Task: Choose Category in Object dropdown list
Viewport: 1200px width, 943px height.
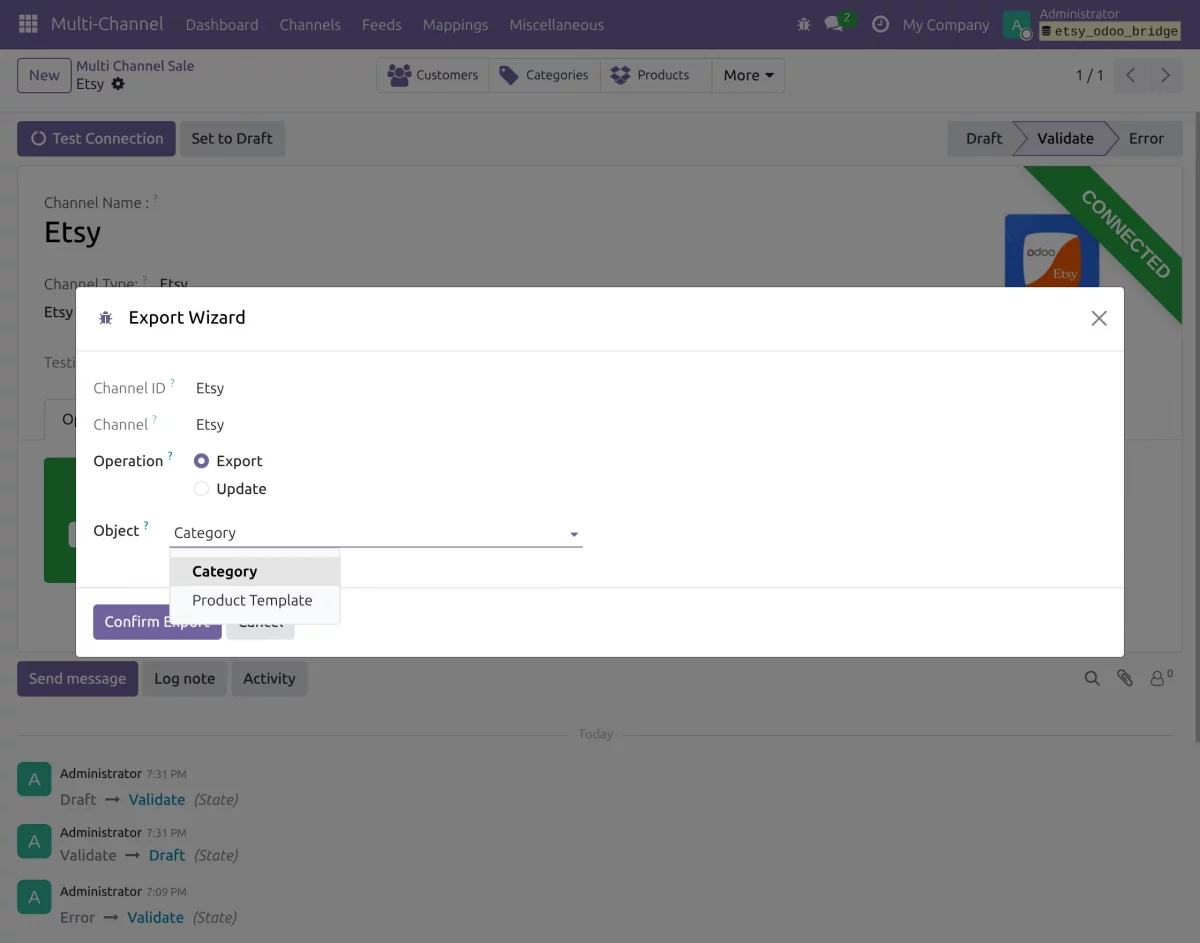Action: click(255, 571)
